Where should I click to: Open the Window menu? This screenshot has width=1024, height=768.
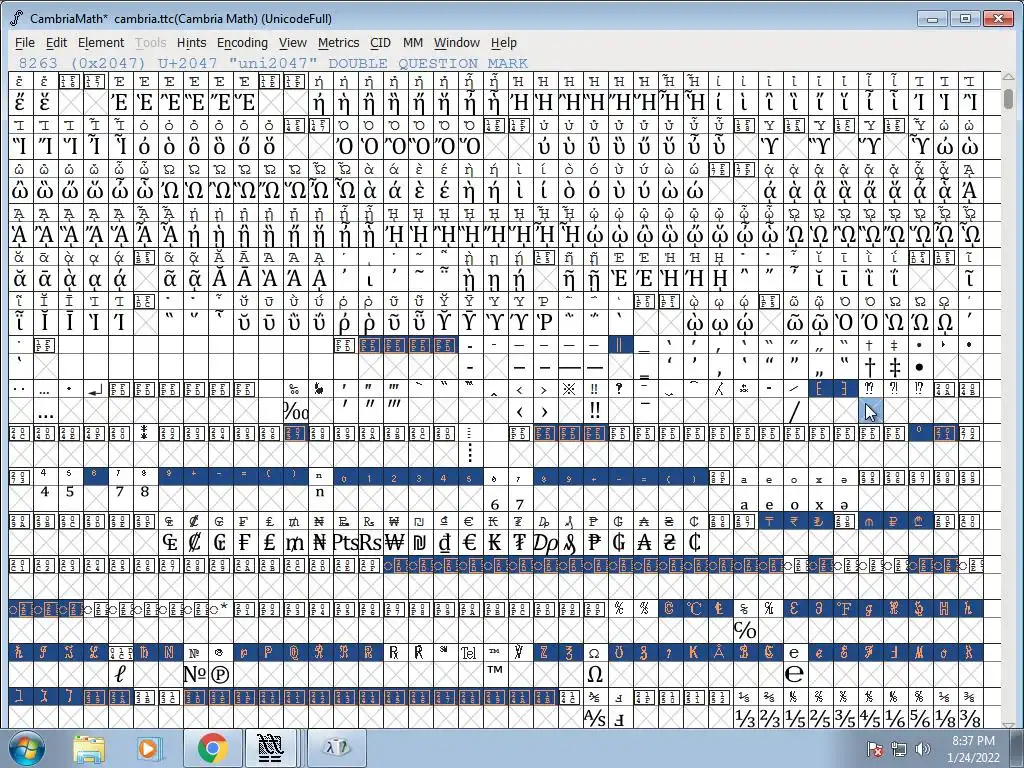456,42
